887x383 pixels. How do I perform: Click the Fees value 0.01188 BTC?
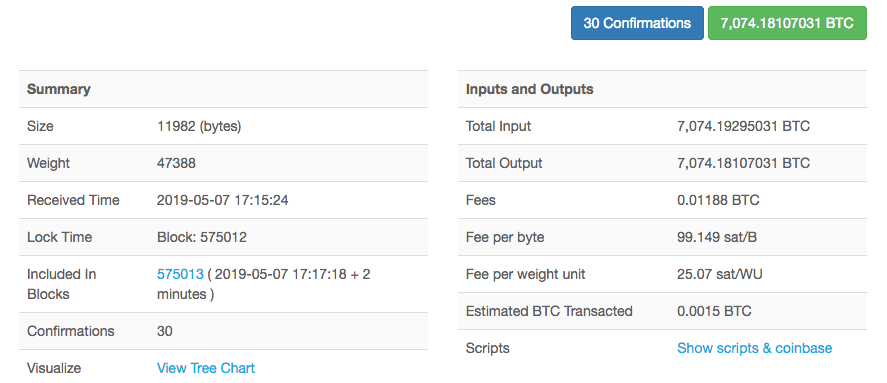click(x=718, y=200)
